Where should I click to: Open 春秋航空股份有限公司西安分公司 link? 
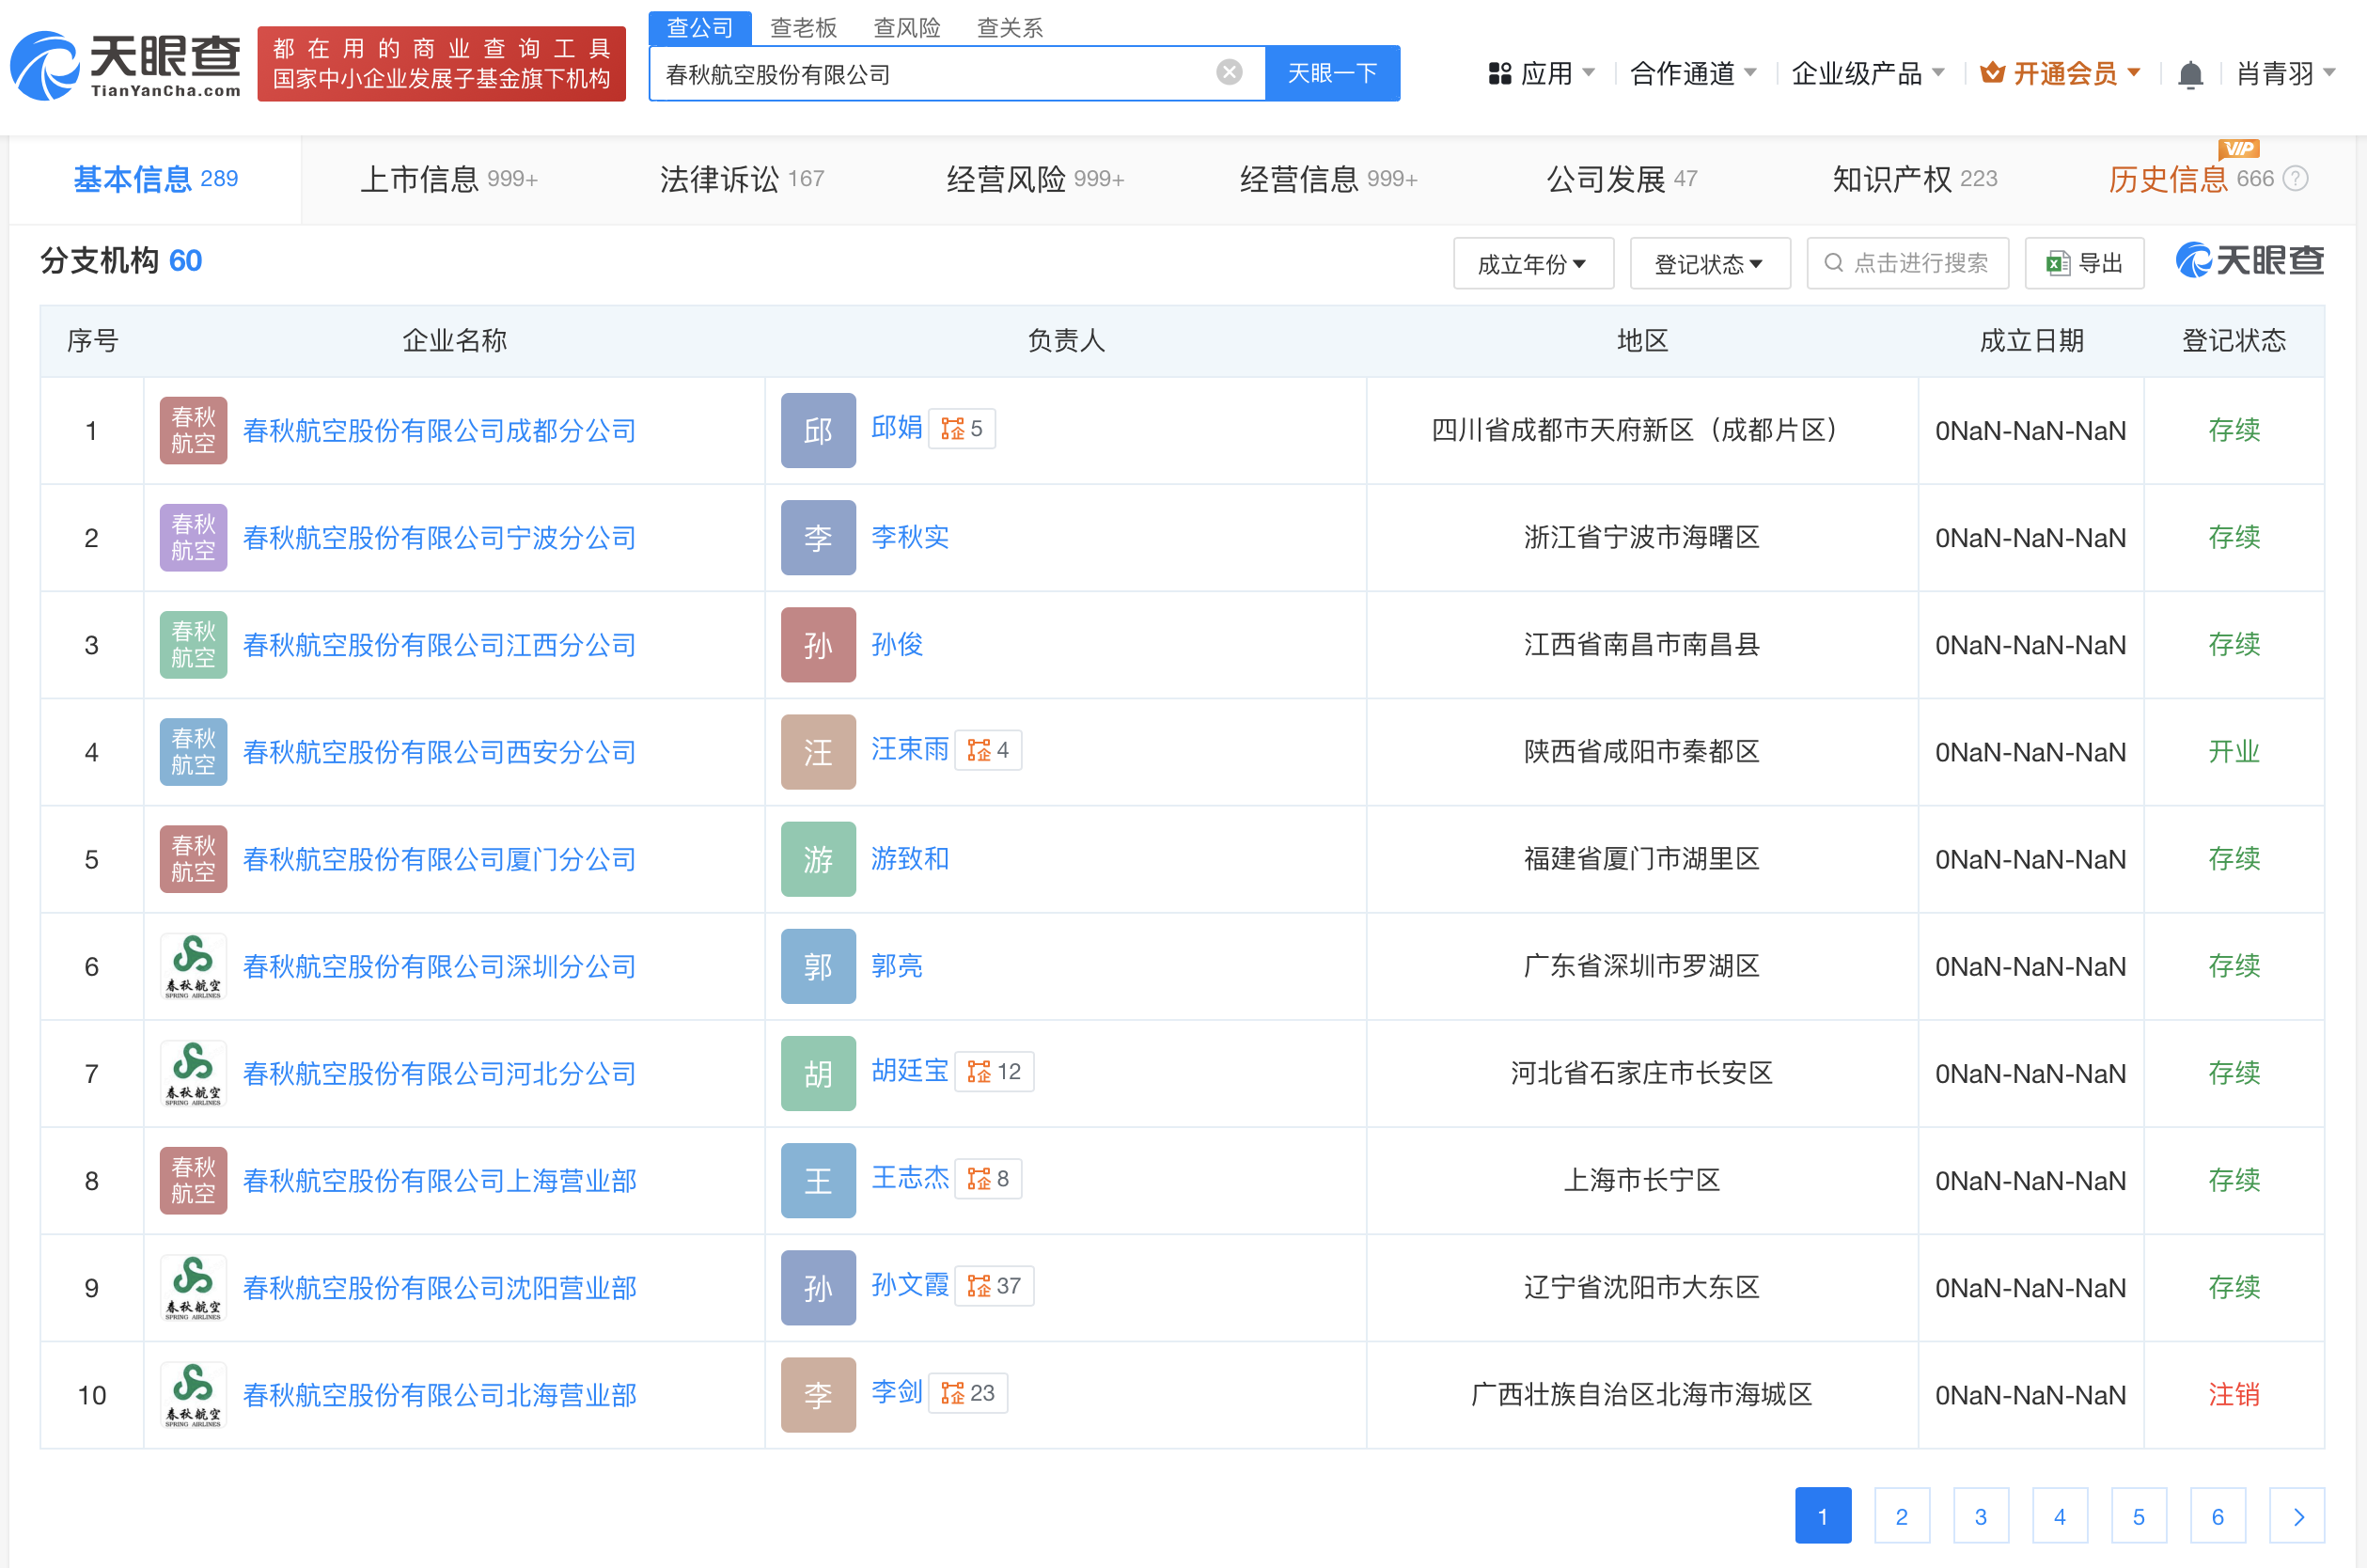tap(439, 752)
